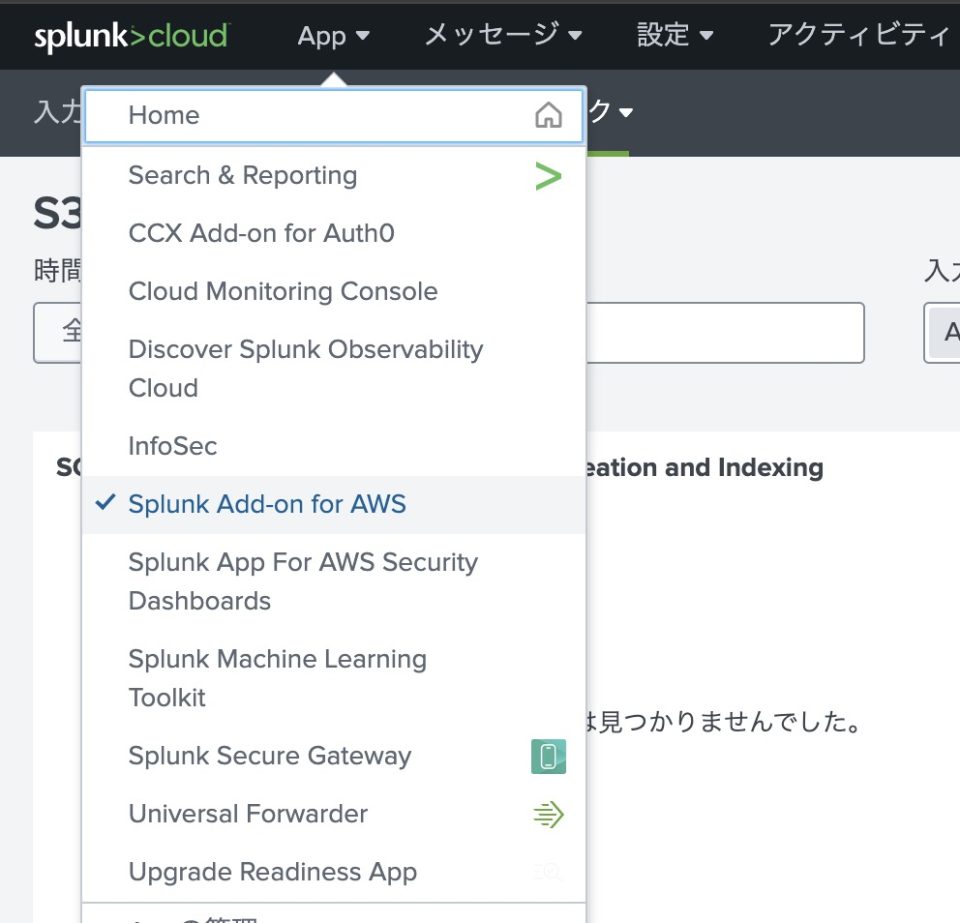The height and width of the screenshot is (923, 960).
Task: Open Search & Reporting from the App menu
Action: (242, 176)
